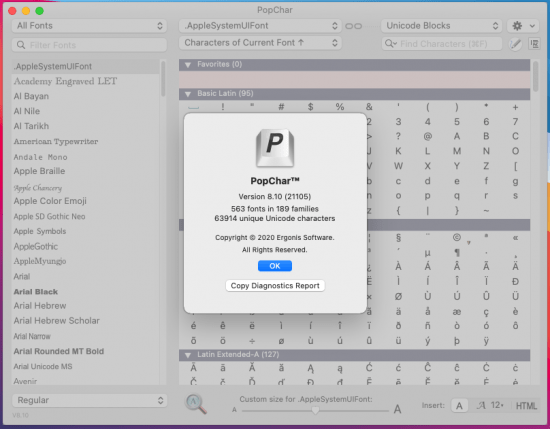Image resolution: width=550 pixels, height=429 pixels.
Task: Click the magnifier glass icon at bottom
Action: tap(195, 403)
